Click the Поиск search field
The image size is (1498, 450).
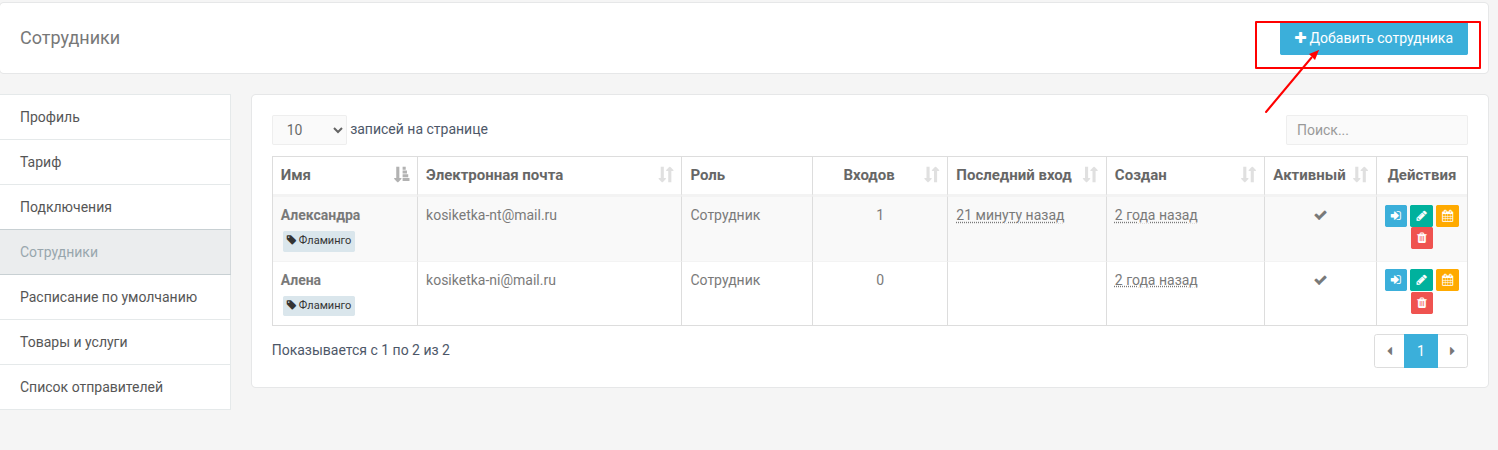(1376, 130)
